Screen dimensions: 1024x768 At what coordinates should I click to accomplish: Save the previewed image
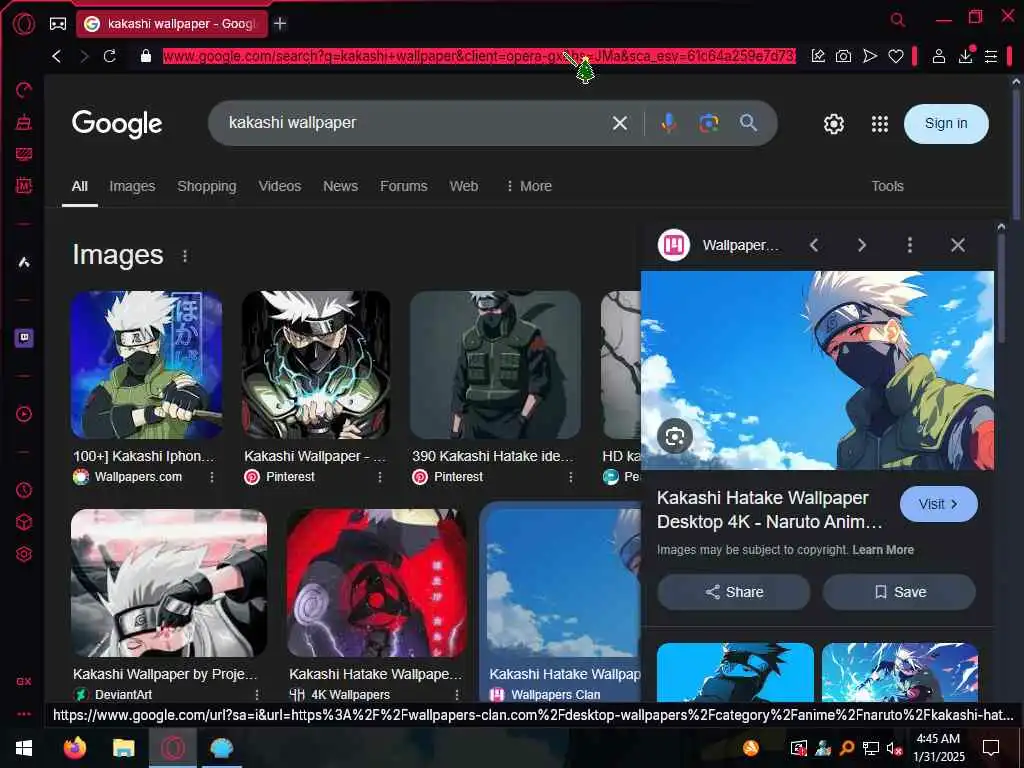coord(899,592)
